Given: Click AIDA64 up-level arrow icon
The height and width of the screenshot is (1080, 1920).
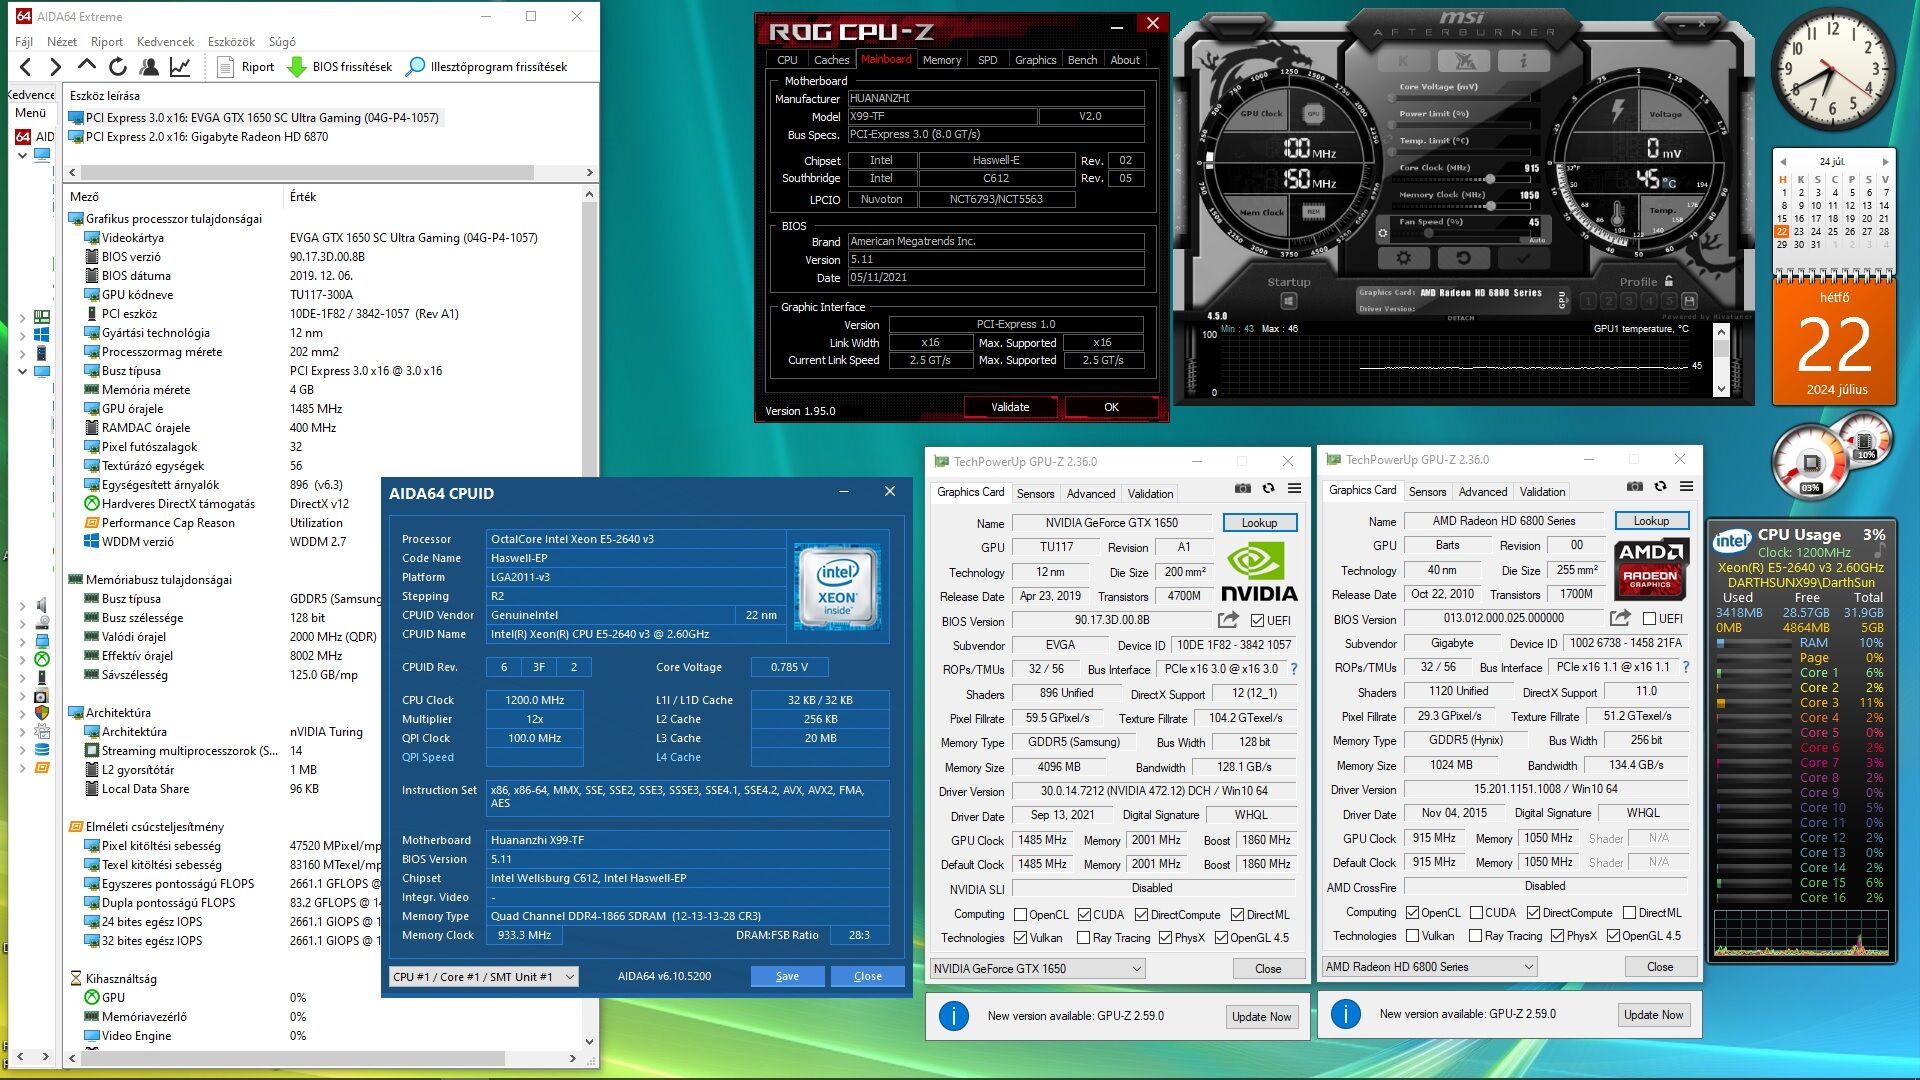Looking at the screenshot, I should click(x=87, y=66).
